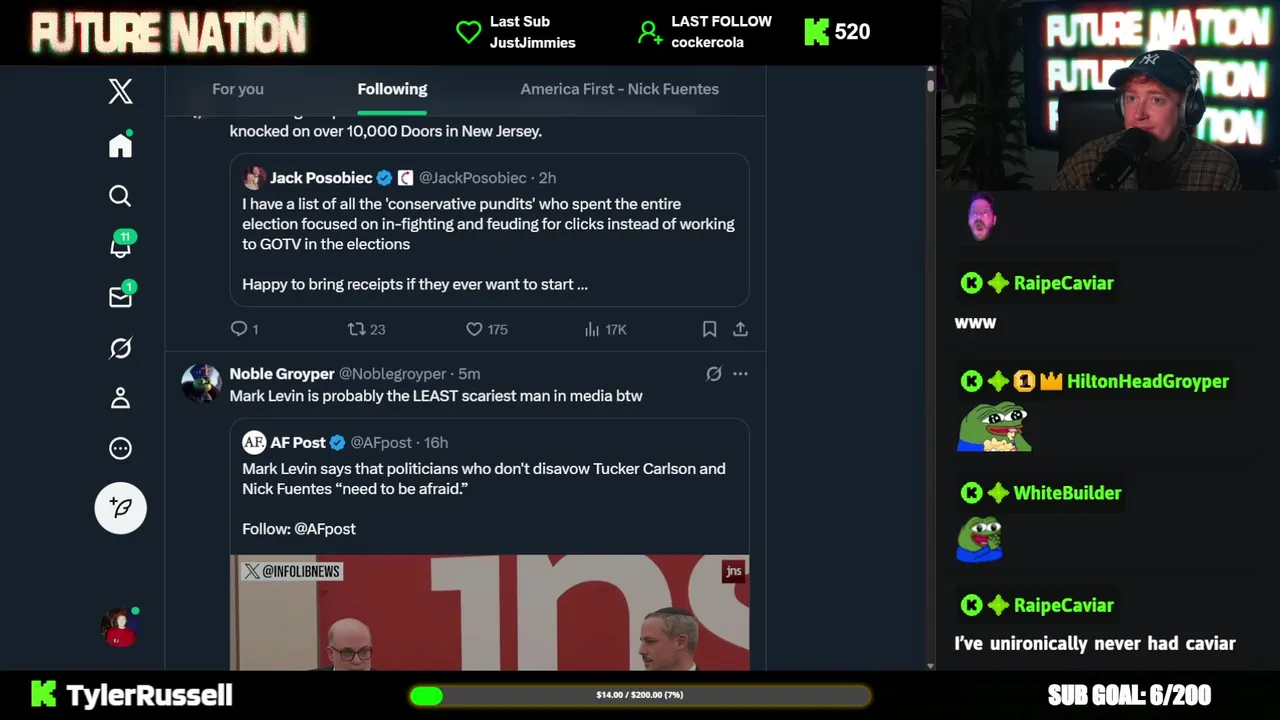This screenshot has width=1280, height=720.
Task: Click the streamer webcam feed
Action: [1109, 95]
